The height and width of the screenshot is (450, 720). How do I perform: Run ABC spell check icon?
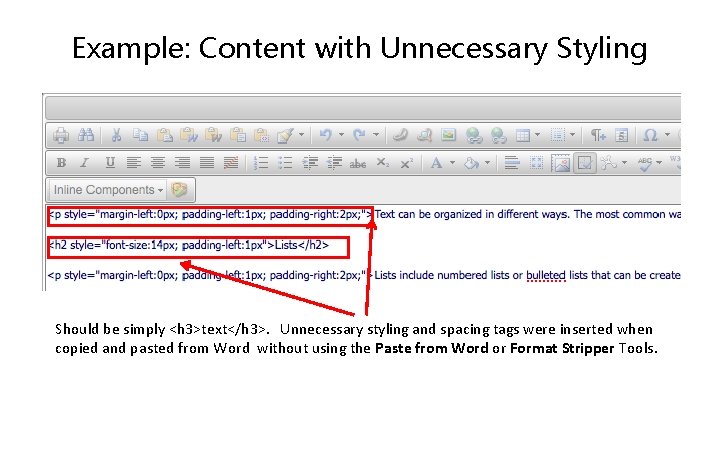pyautogui.click(x=645, y=163)
